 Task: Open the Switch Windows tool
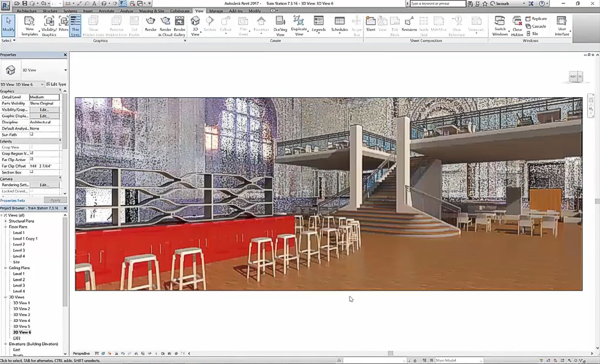coord(500,26)
